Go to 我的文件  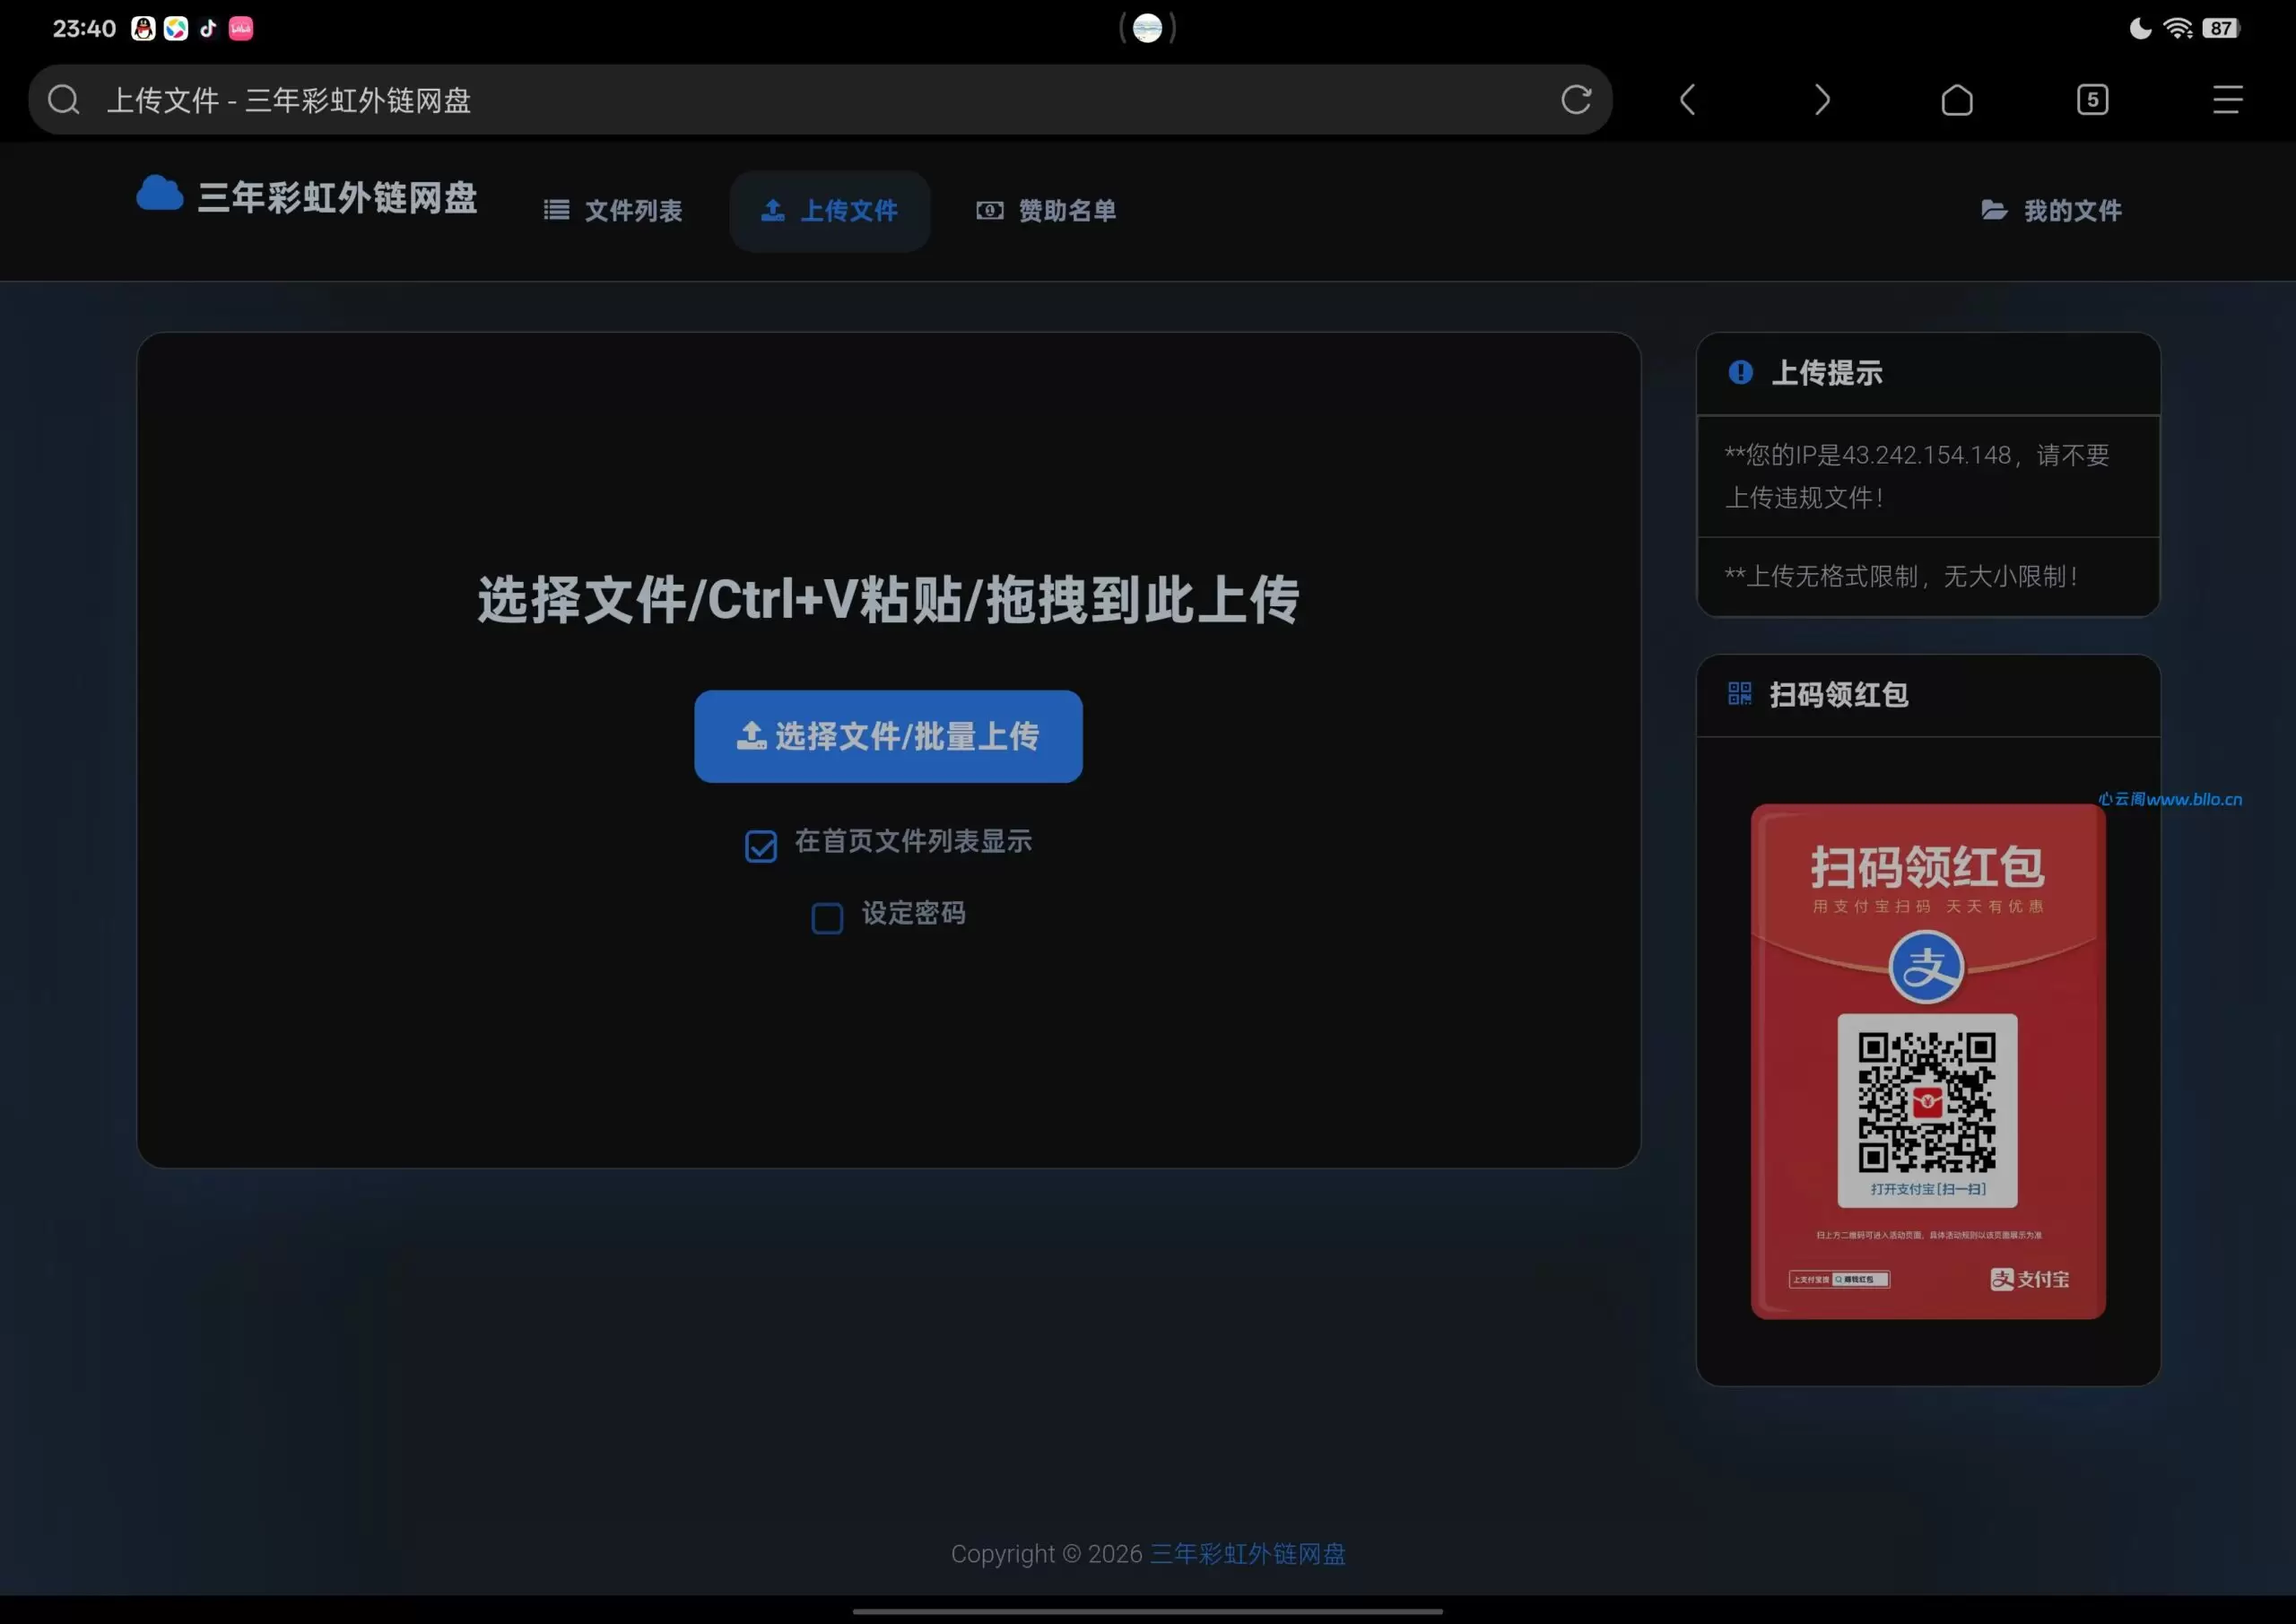coord(2052,211)
